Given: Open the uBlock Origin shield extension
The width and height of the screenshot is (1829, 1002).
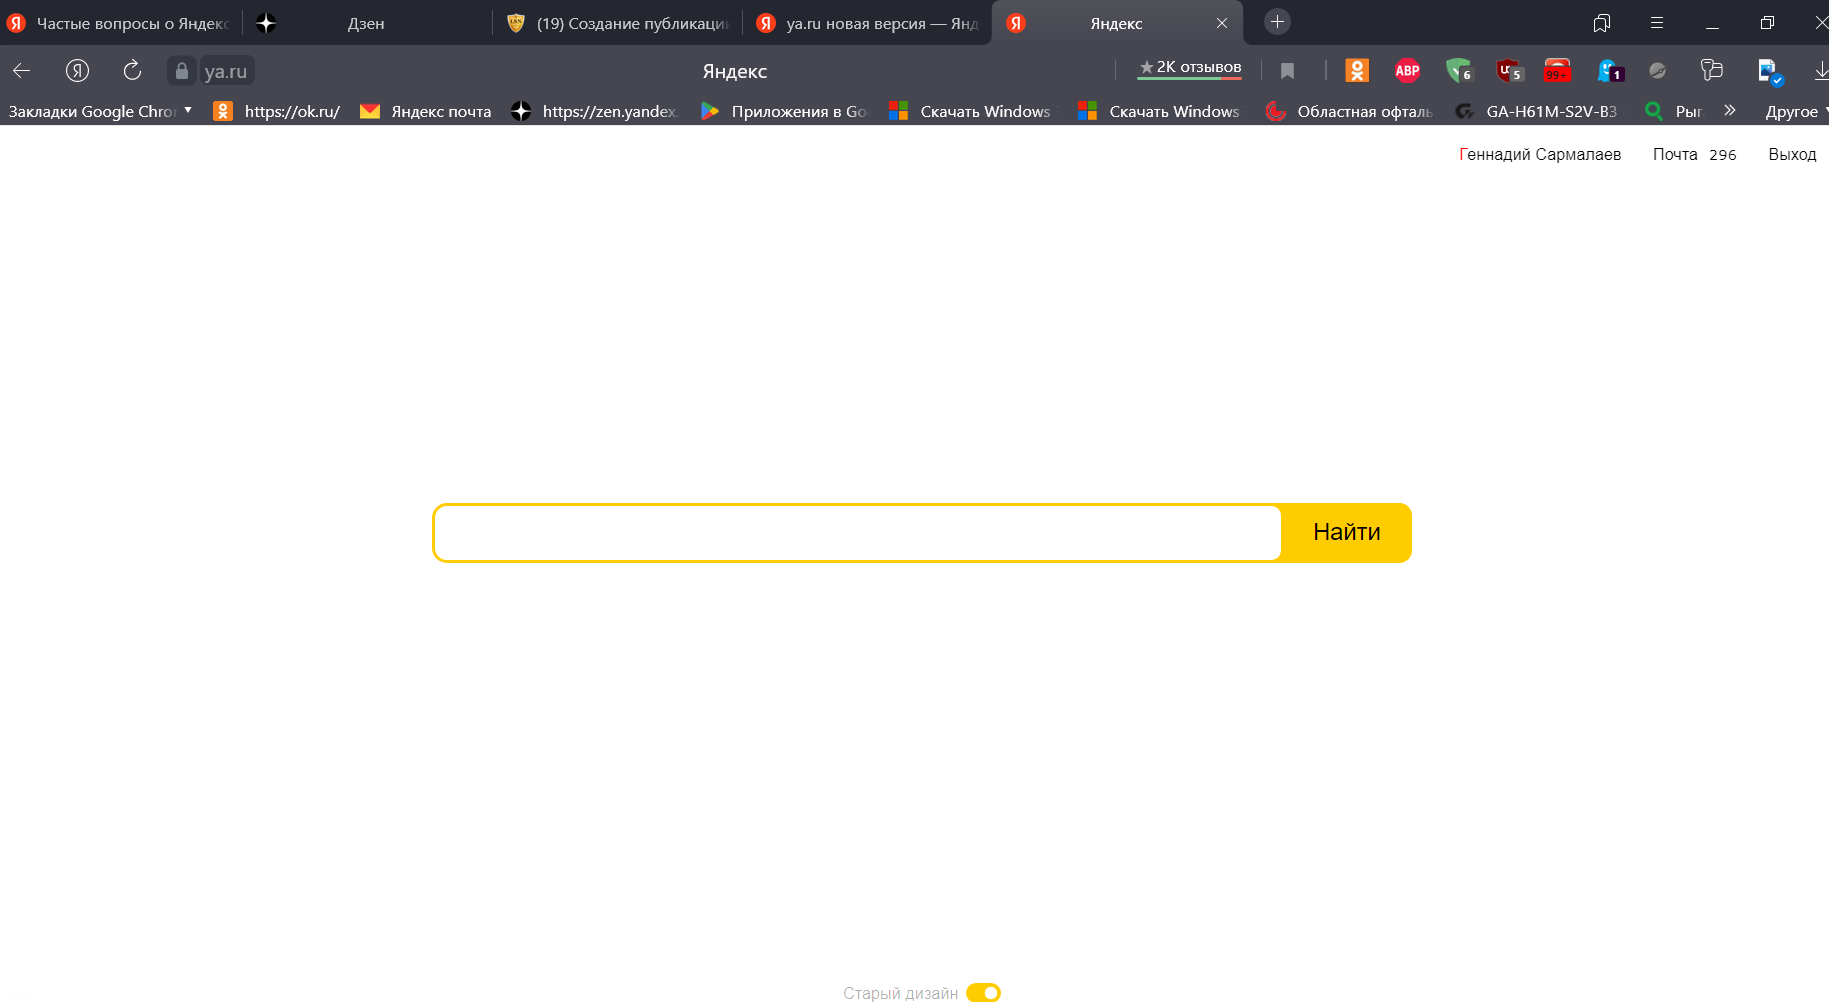Looking at the screenshot, I should [x=1507, y=70].
